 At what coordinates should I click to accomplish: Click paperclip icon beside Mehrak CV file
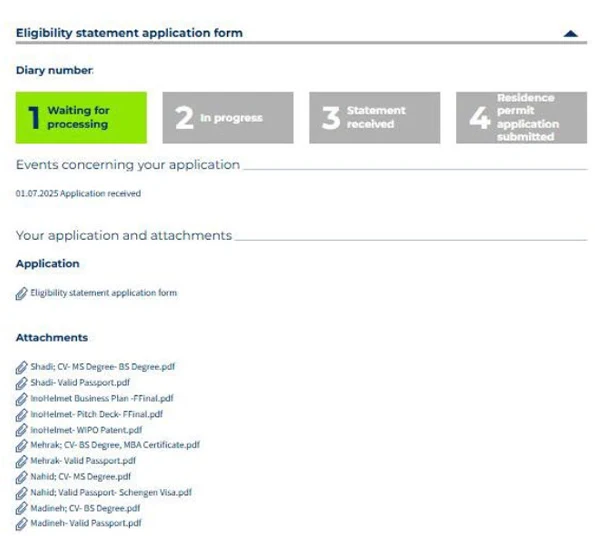coord(22,446)
